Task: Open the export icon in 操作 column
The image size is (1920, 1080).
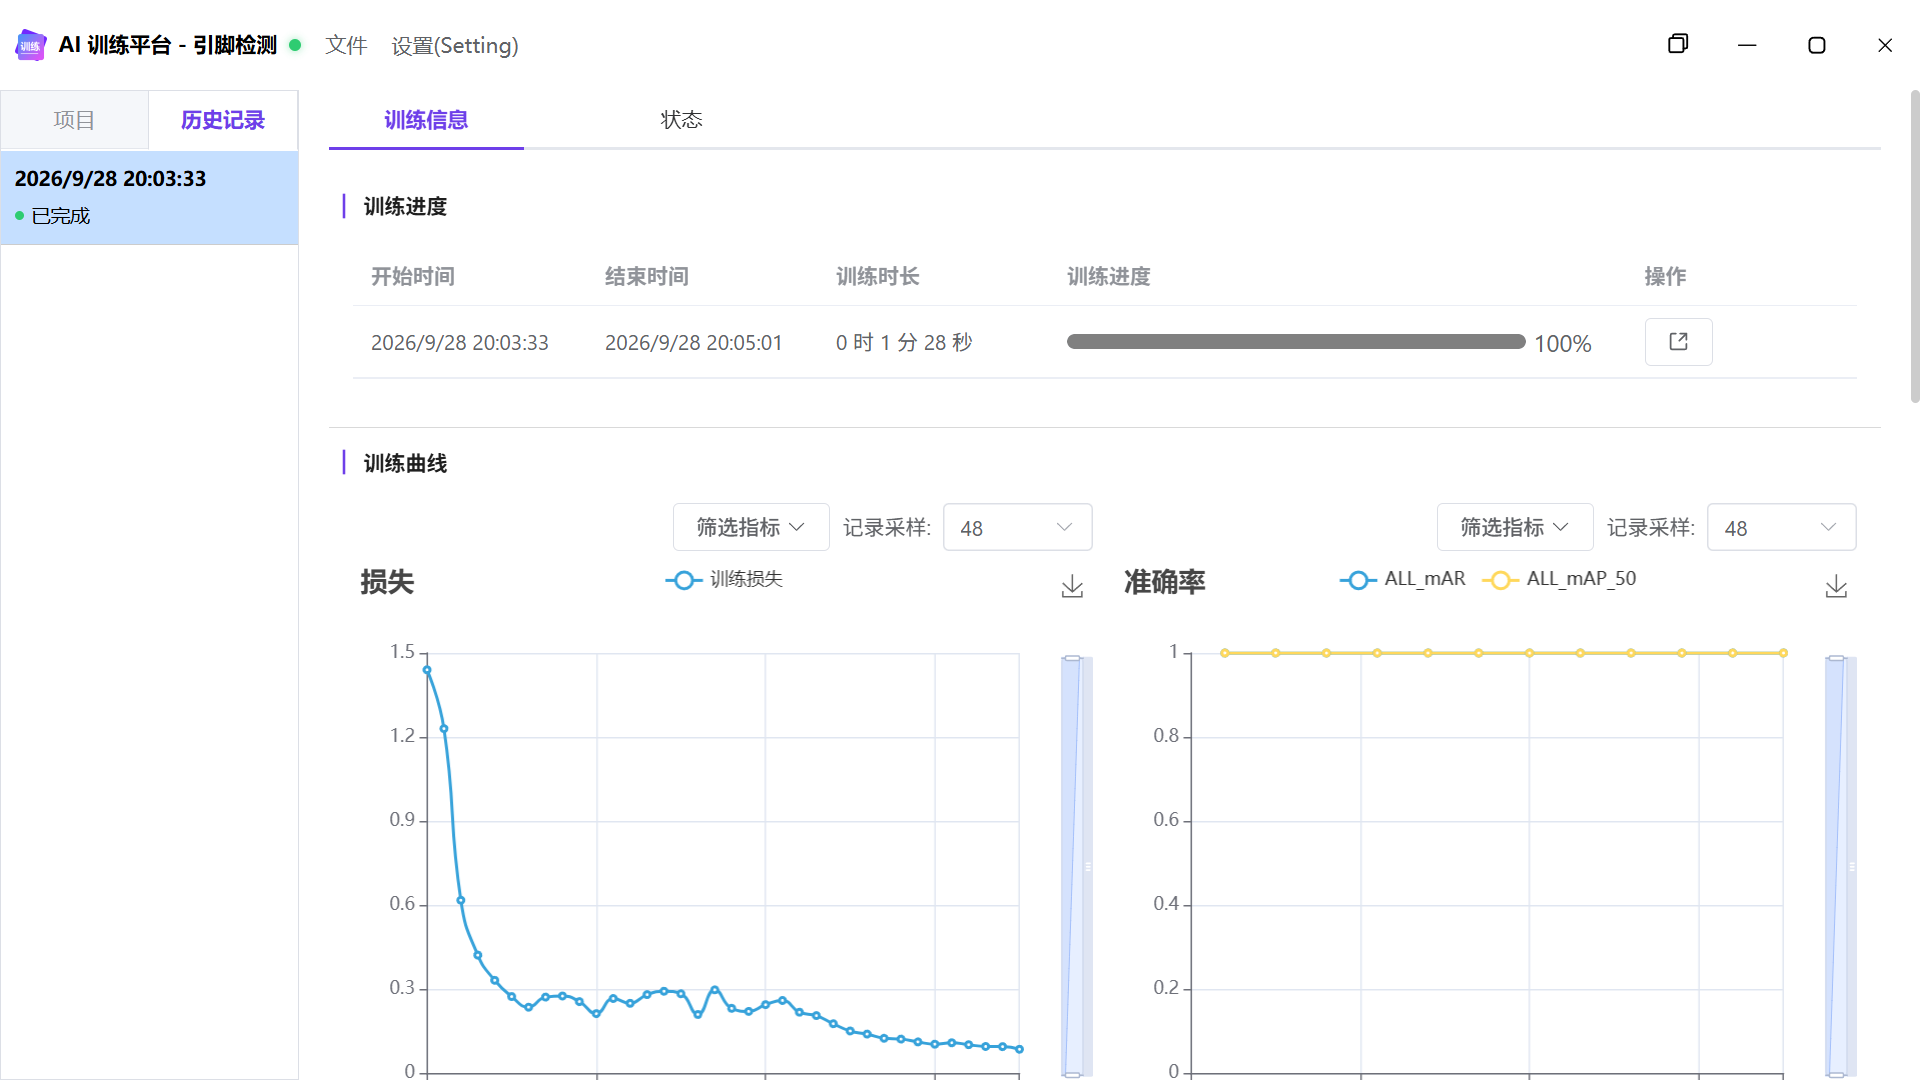Action: point(1678,342)
